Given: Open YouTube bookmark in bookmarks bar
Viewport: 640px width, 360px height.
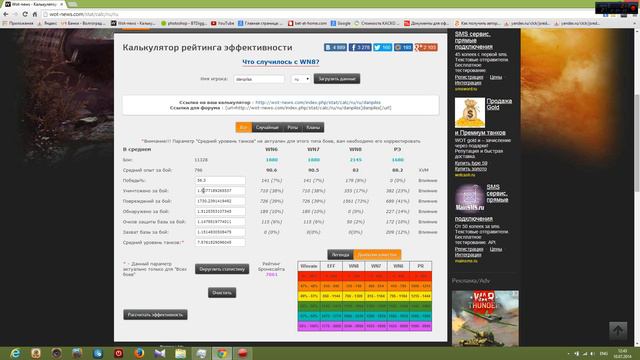Looking at the screenshot, I should point(222,24).
